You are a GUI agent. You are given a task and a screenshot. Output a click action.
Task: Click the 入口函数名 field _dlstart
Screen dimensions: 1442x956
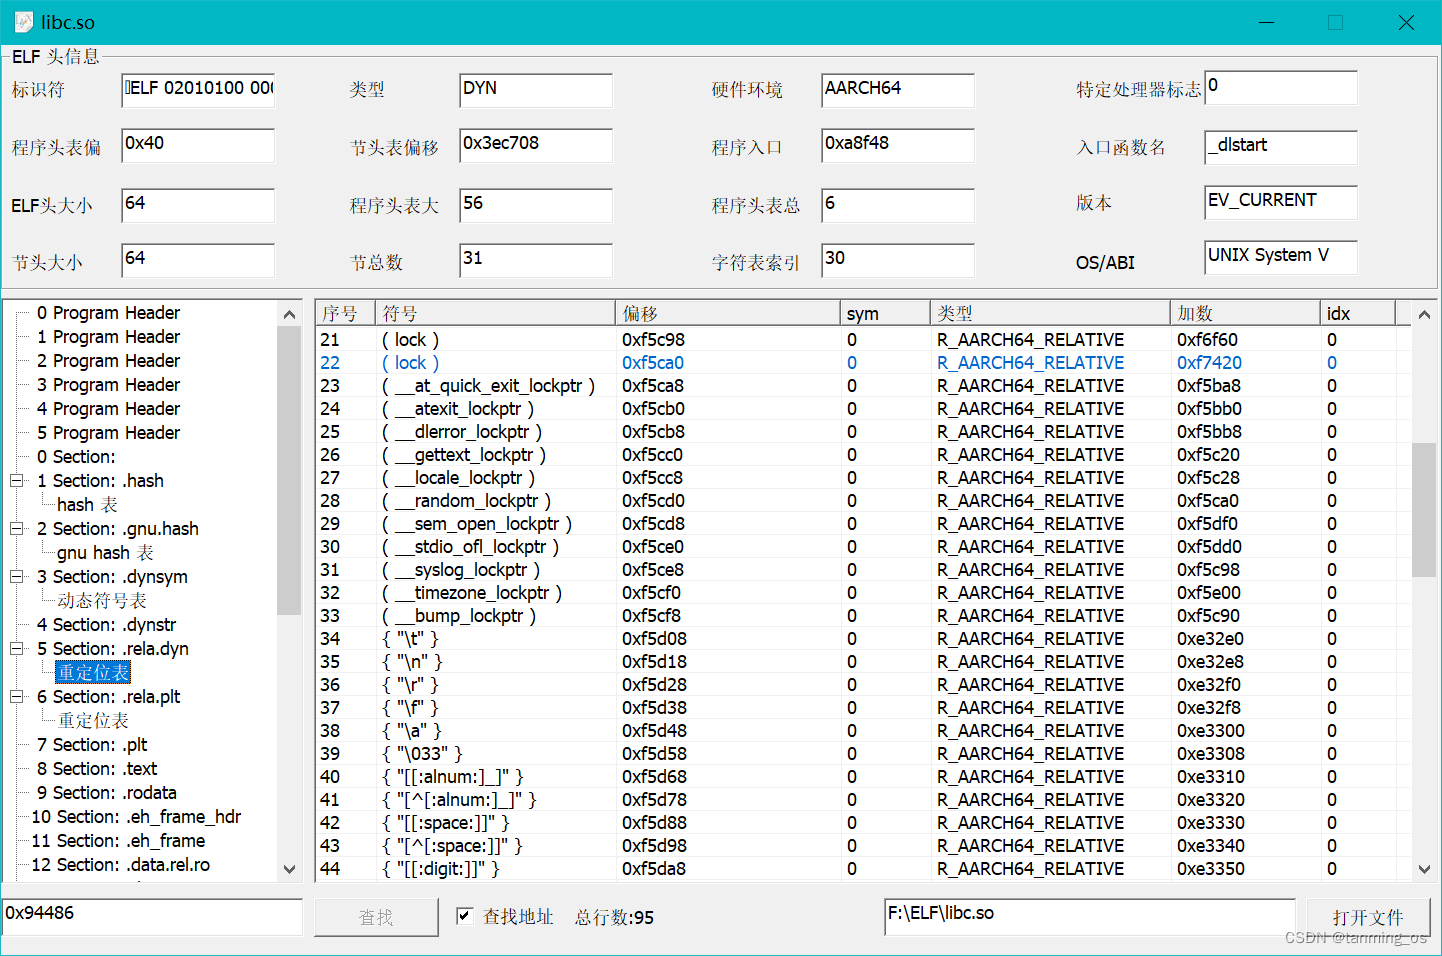pyautogui.click(x=1281, y=147)
